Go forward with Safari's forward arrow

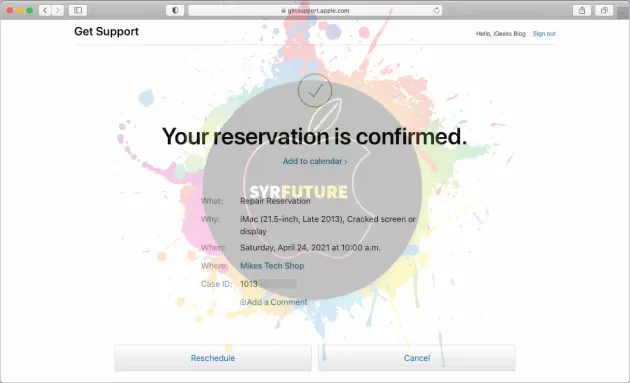click(57, 10)
